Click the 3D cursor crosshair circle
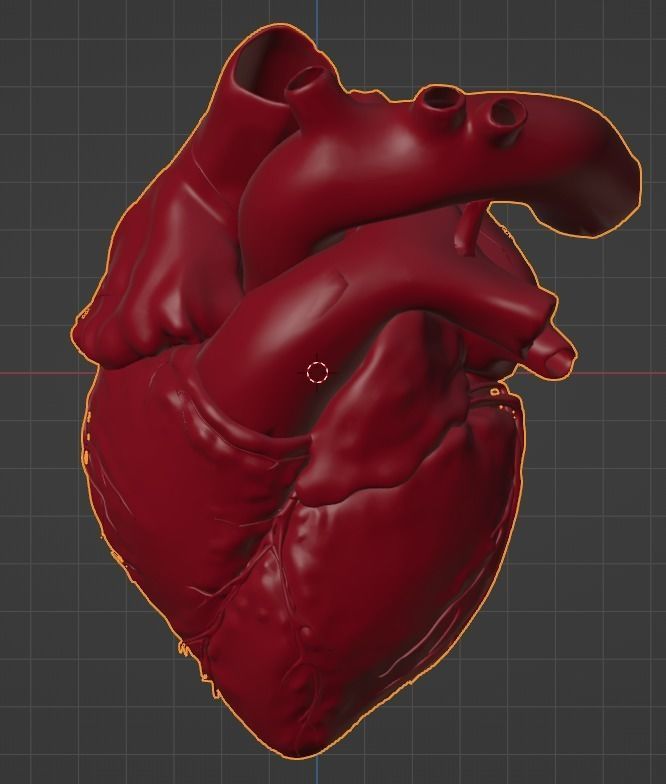The width and height of the screenshot is (666, 784). tap(317, 372)
